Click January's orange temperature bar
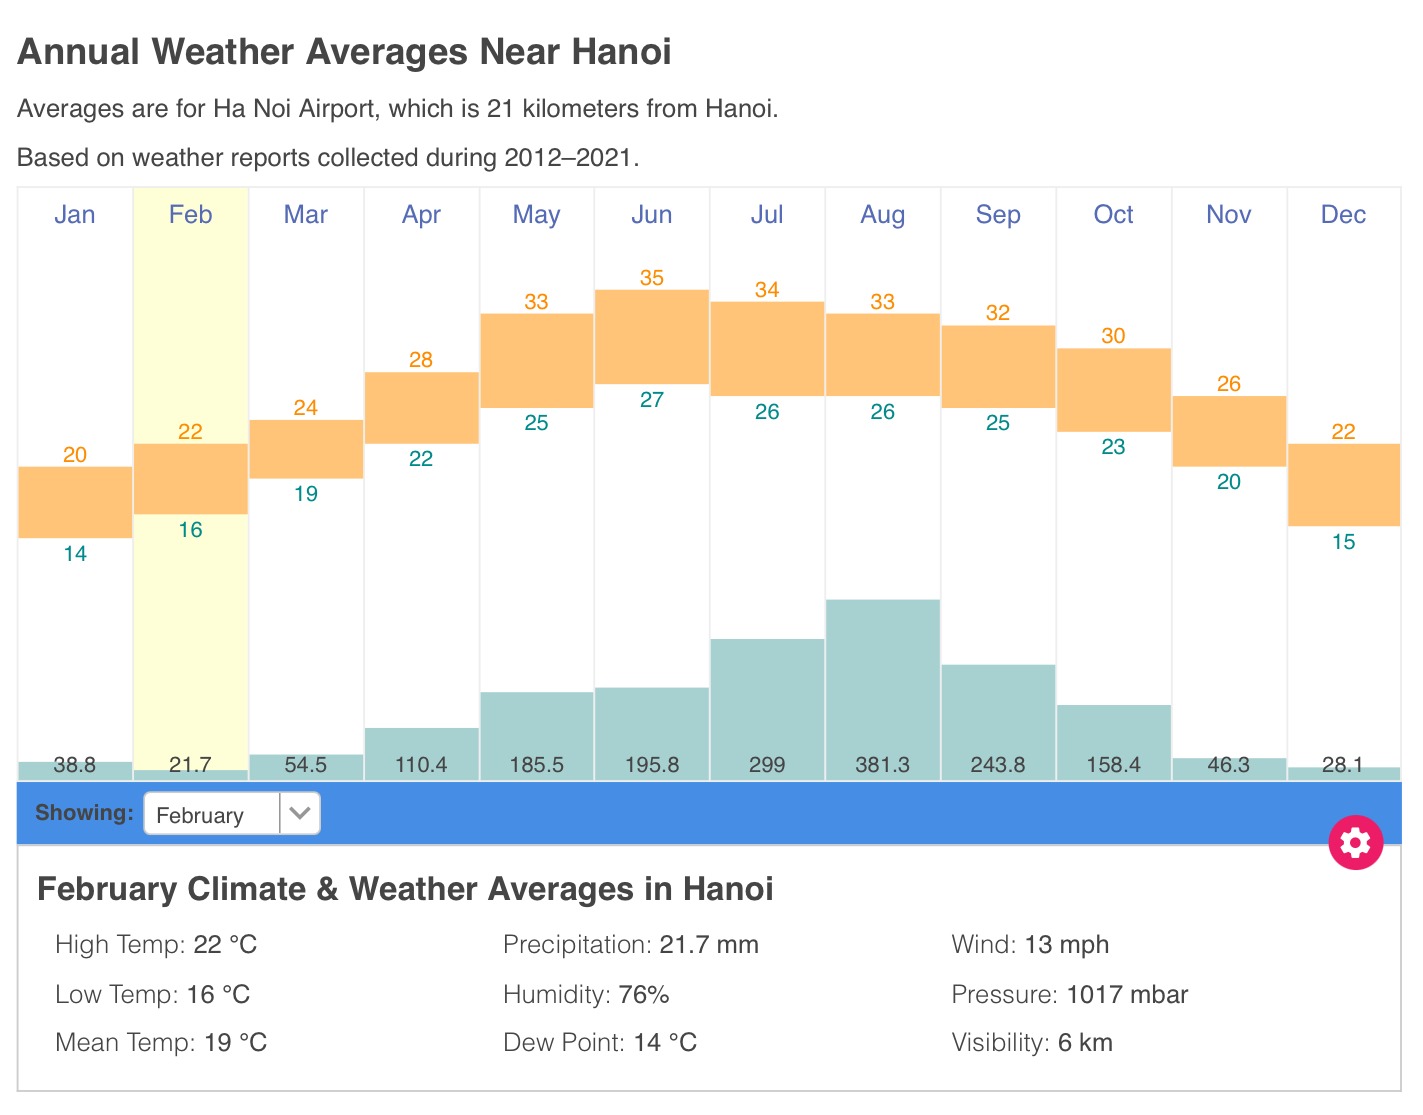This screenshot has width=1423, height=1115. tap(75, 502)
